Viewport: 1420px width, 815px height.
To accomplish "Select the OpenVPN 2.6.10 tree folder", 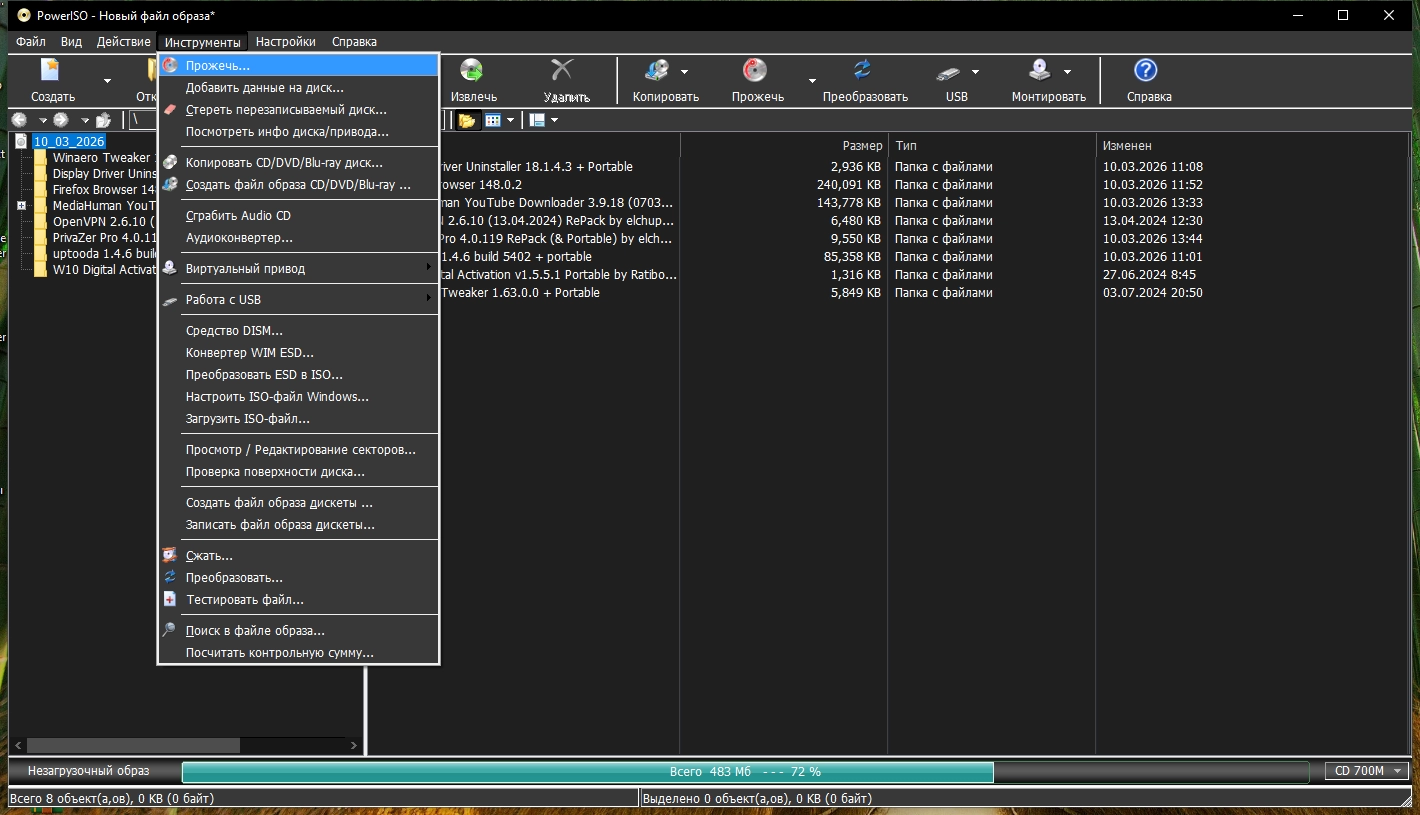I will pos(104,222).
